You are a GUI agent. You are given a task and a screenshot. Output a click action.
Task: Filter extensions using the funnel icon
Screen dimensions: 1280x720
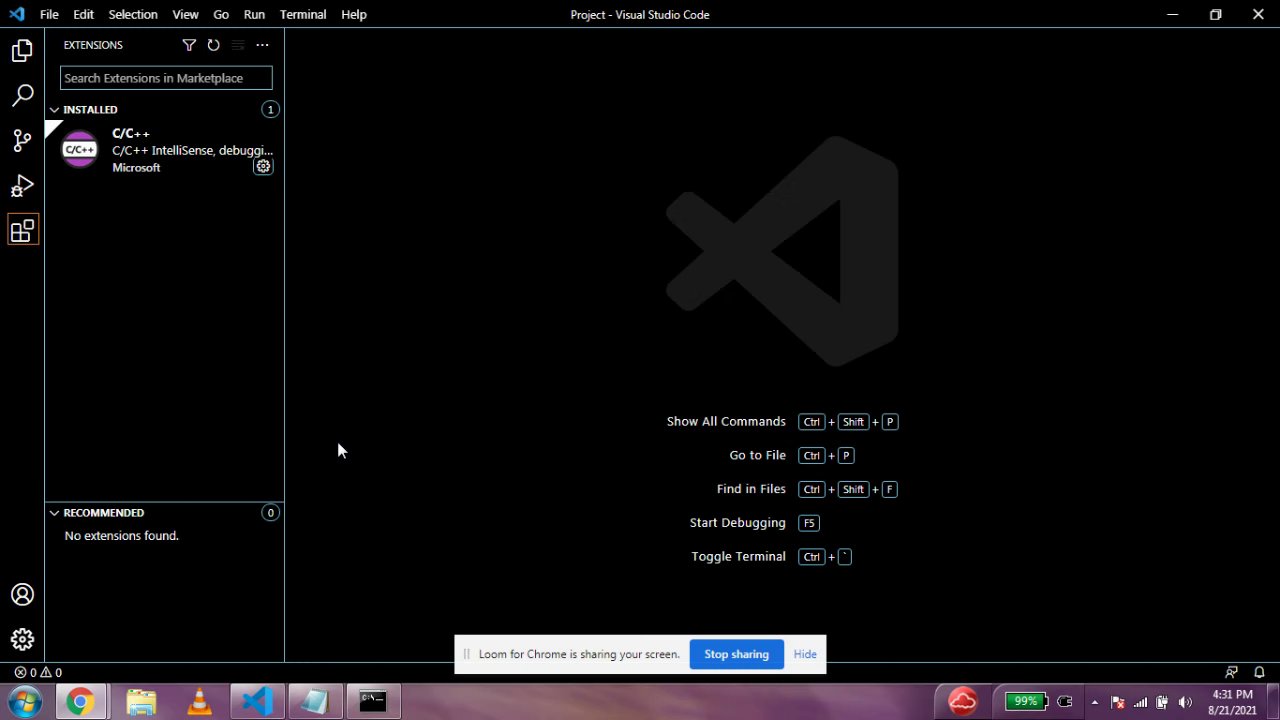point(189,45)
